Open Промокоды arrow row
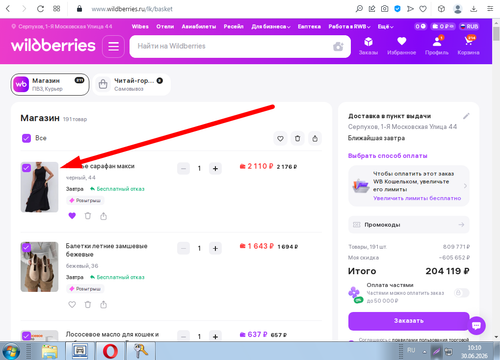The height and width of the screenshot is (360, 500). click(409, 225)
